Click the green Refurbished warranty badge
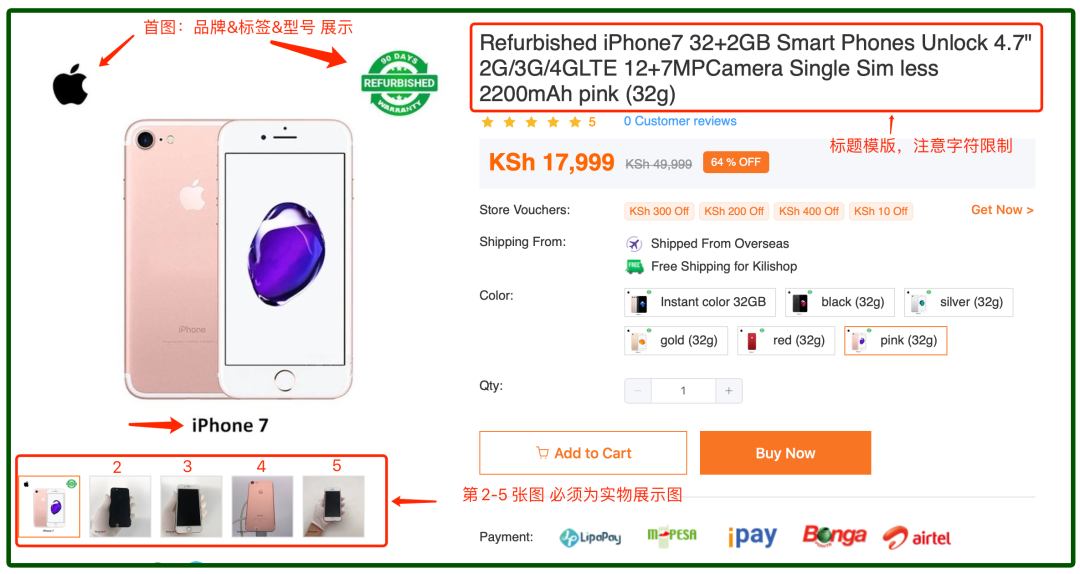The image size is (1080, 574). coord(399,83)
